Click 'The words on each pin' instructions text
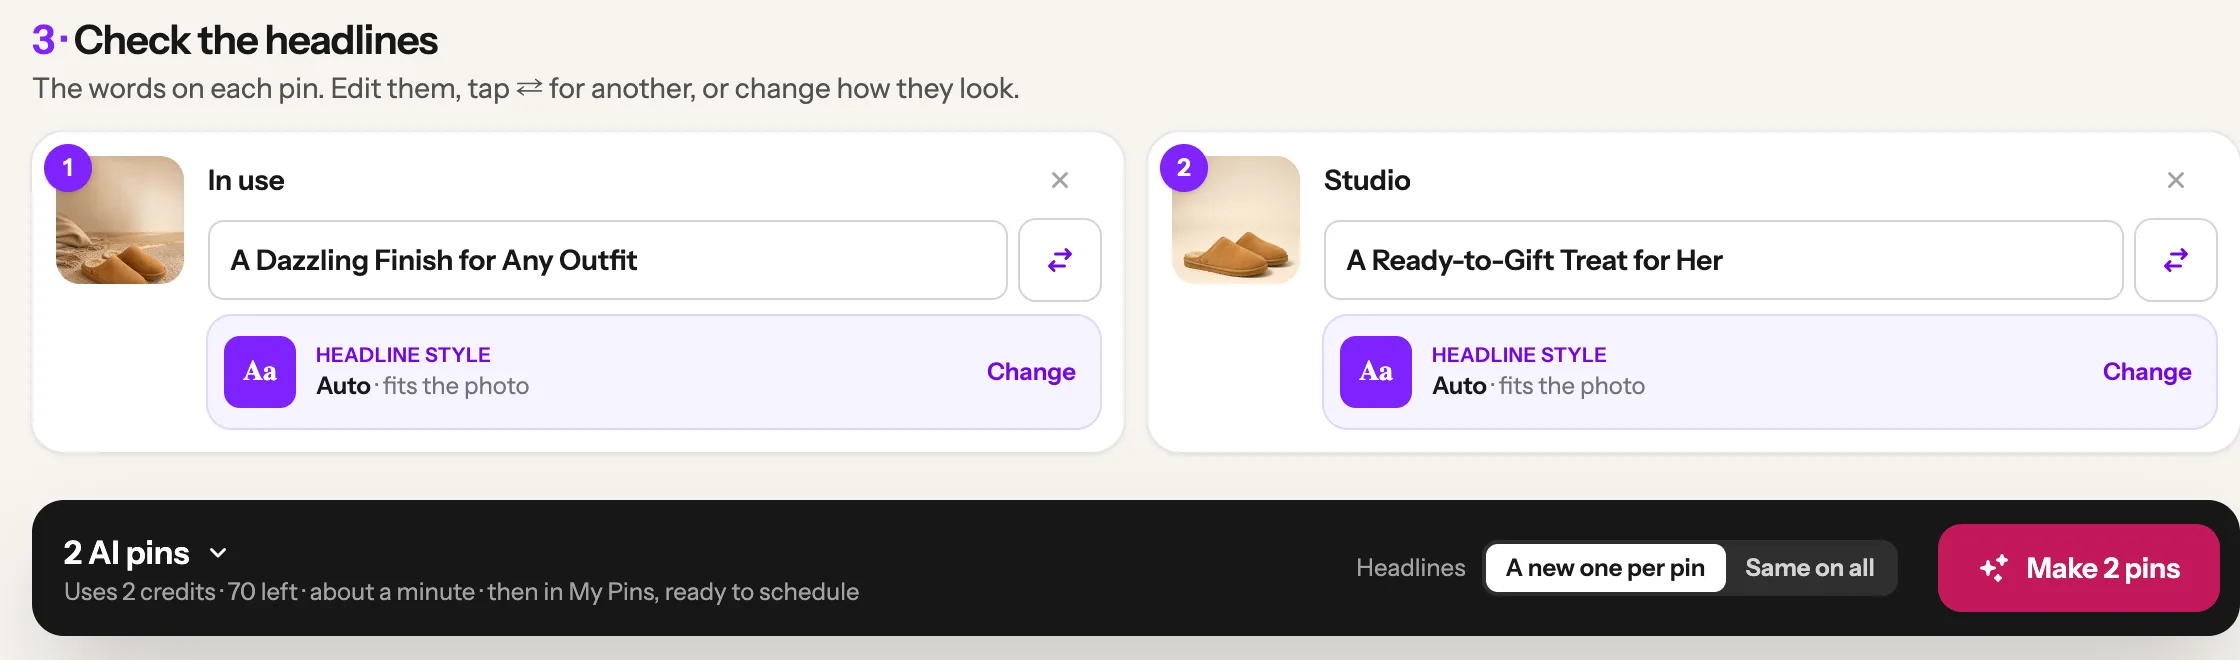The height and width of the screenshot is (660, 2240). [526, 89]
